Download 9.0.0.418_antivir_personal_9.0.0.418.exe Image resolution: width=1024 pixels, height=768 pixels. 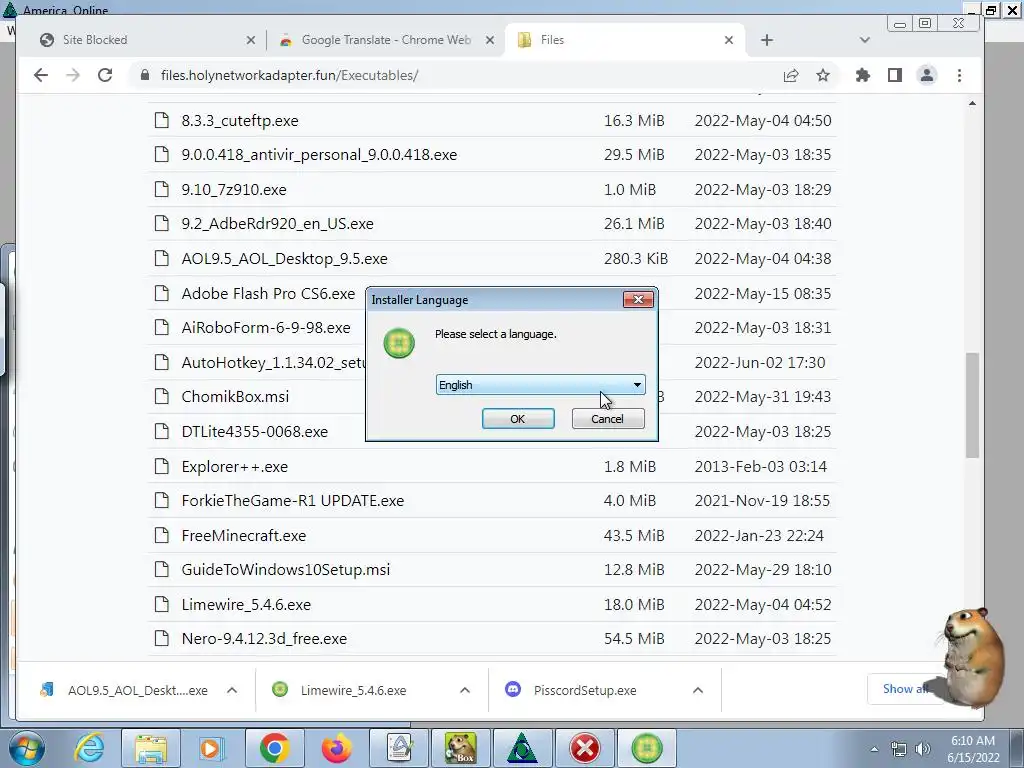click(319, 155)
